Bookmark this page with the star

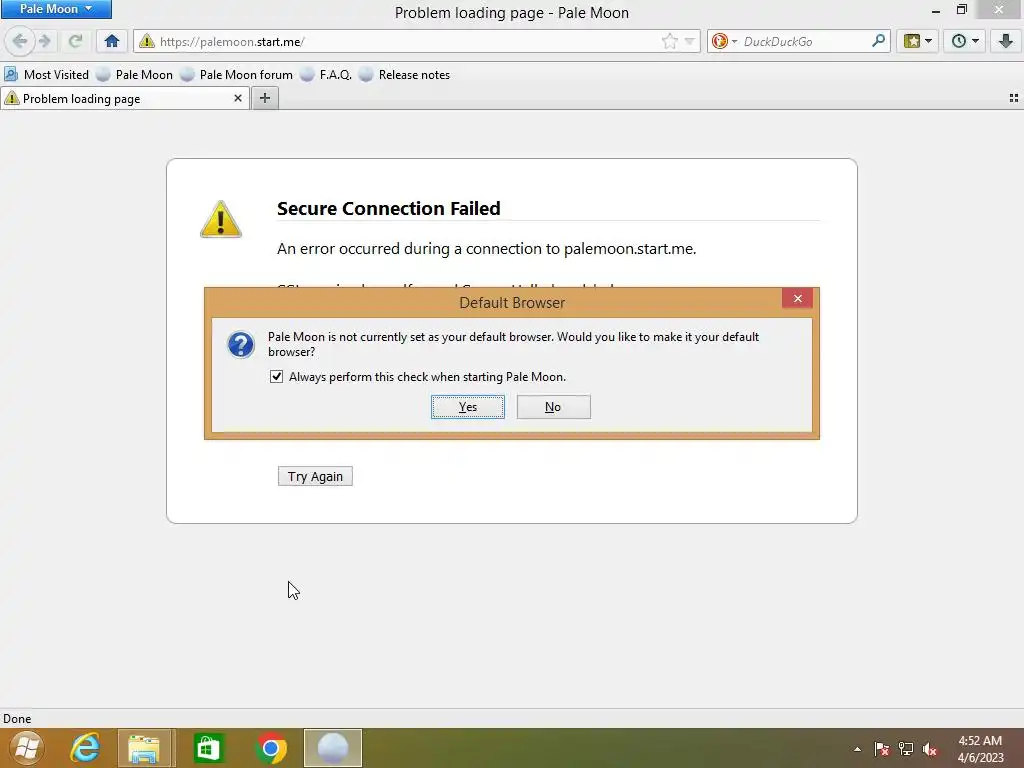[669, 41]
